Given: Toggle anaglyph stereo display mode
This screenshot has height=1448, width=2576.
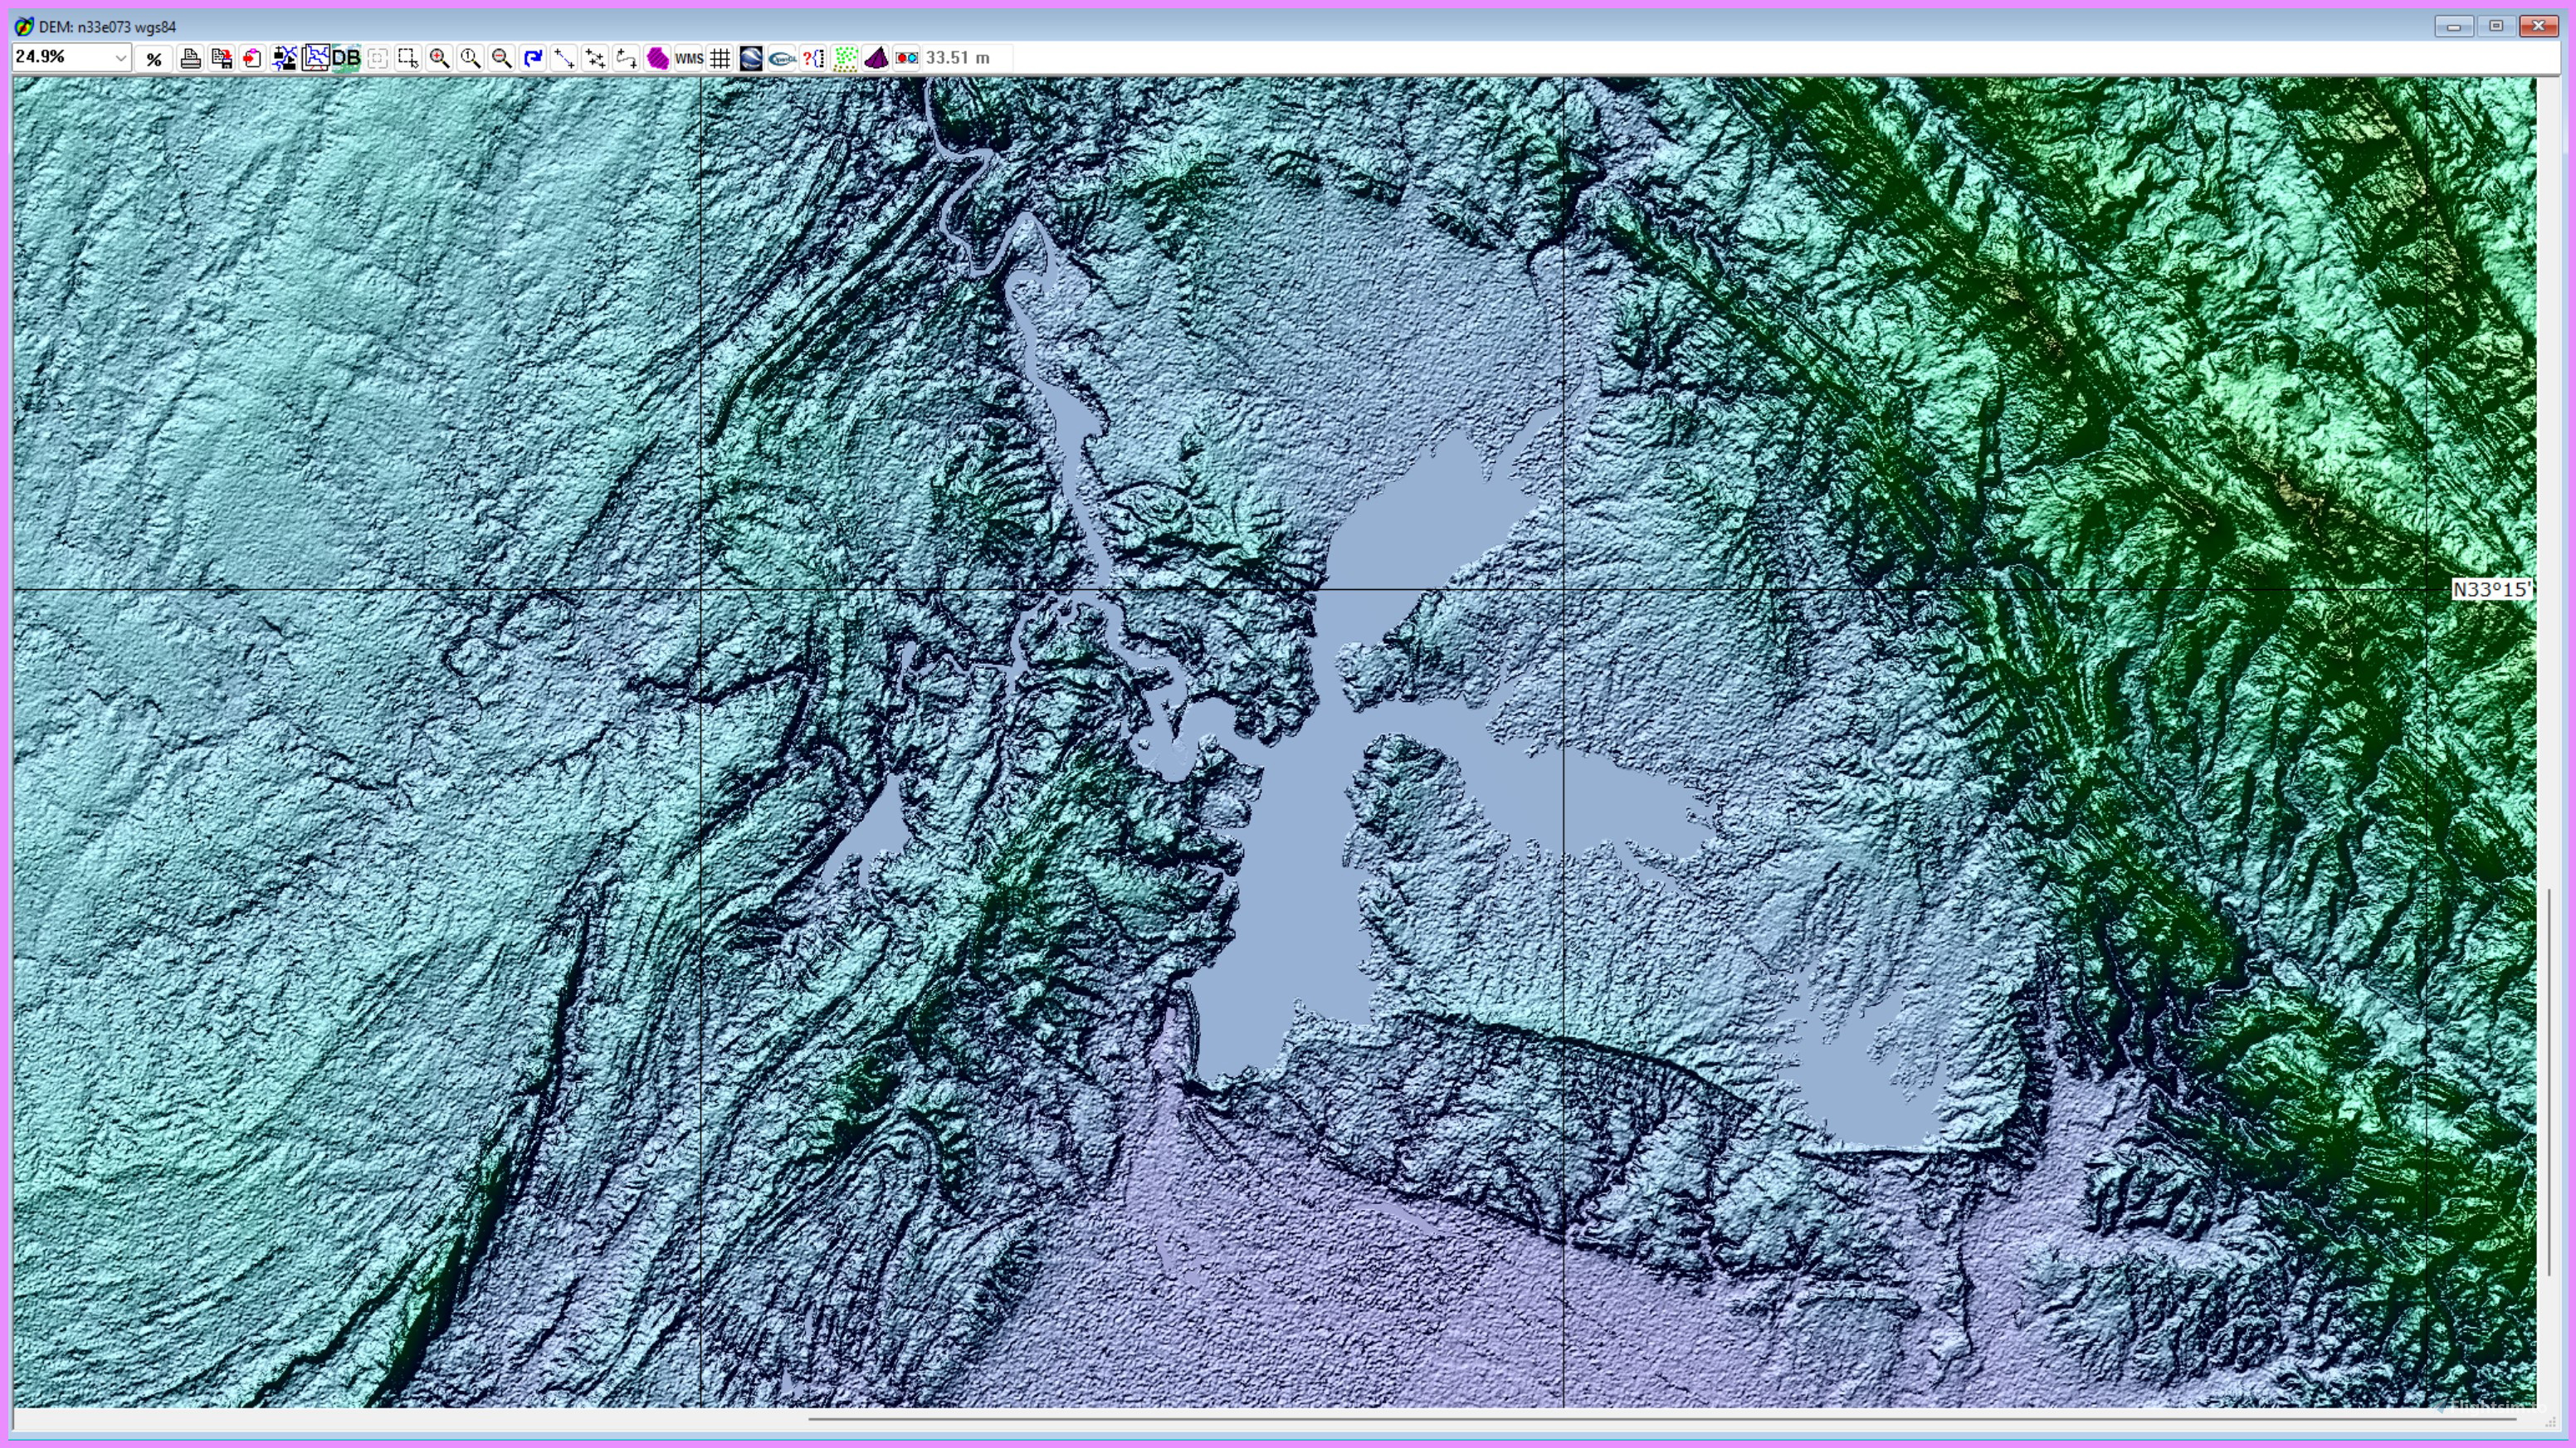Looking at the screenshot, I should (908, 58).
